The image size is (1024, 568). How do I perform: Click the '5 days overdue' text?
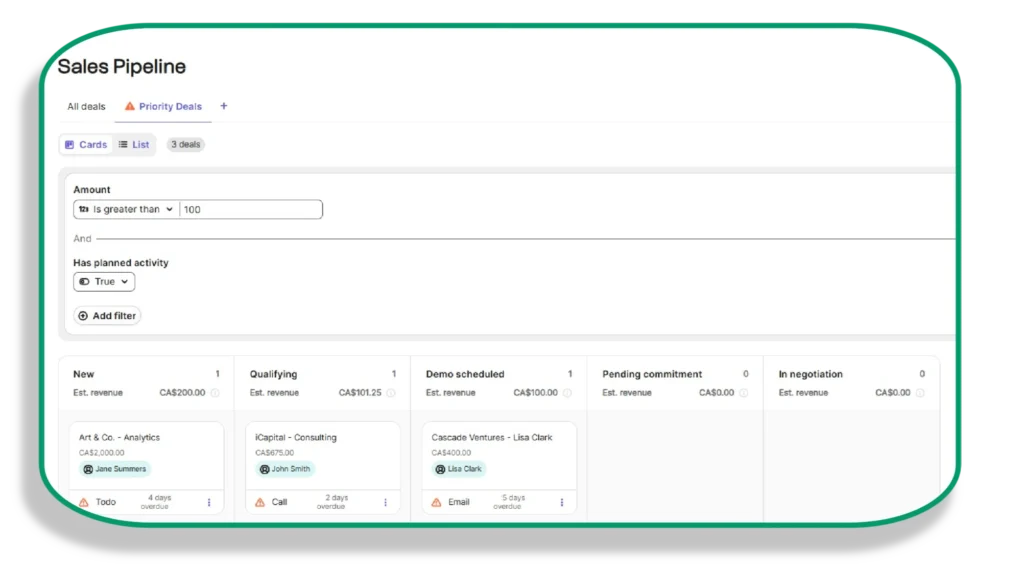509,502
